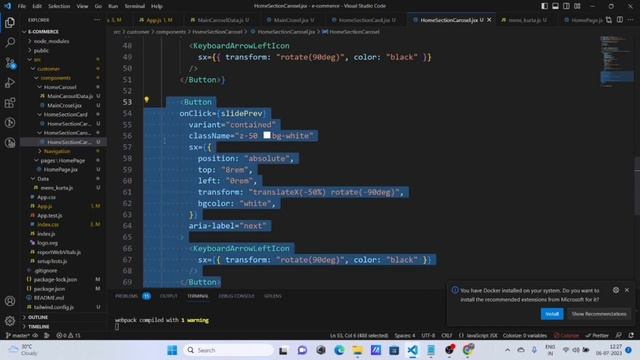Open the Extensions view icon
The height and width of the screenshot is (360, 640).
pos(10,103)
